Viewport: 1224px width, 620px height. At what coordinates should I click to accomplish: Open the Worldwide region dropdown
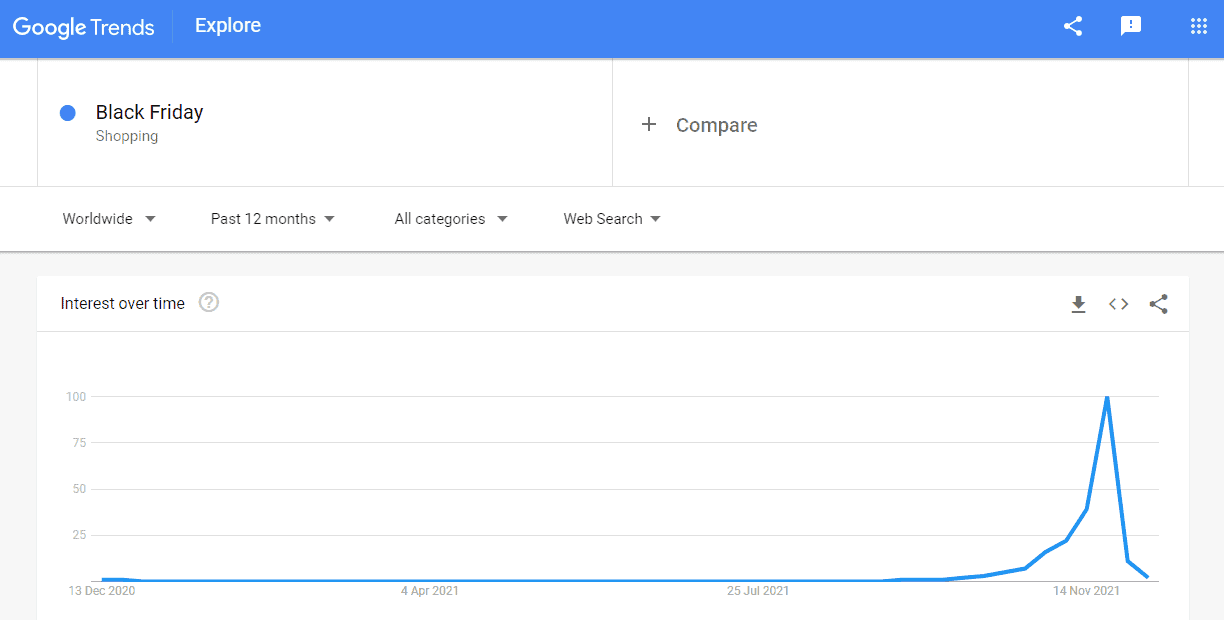point(109,219)
